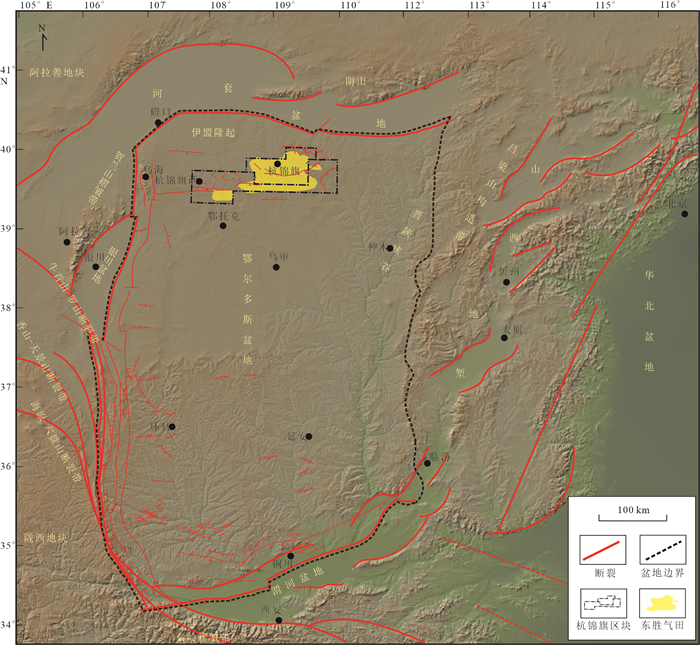
Task: Click the 阿拉 city marker dot near Helan Mountain
Action: pos(67,242)
